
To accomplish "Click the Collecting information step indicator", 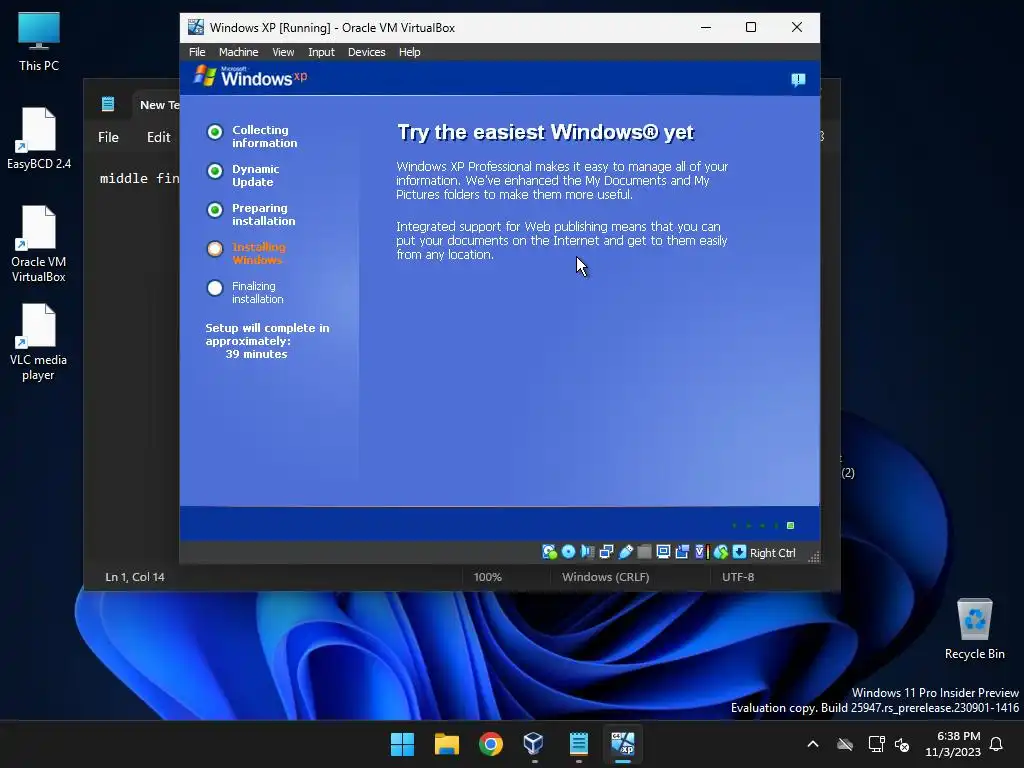I will tap(215, 132).
